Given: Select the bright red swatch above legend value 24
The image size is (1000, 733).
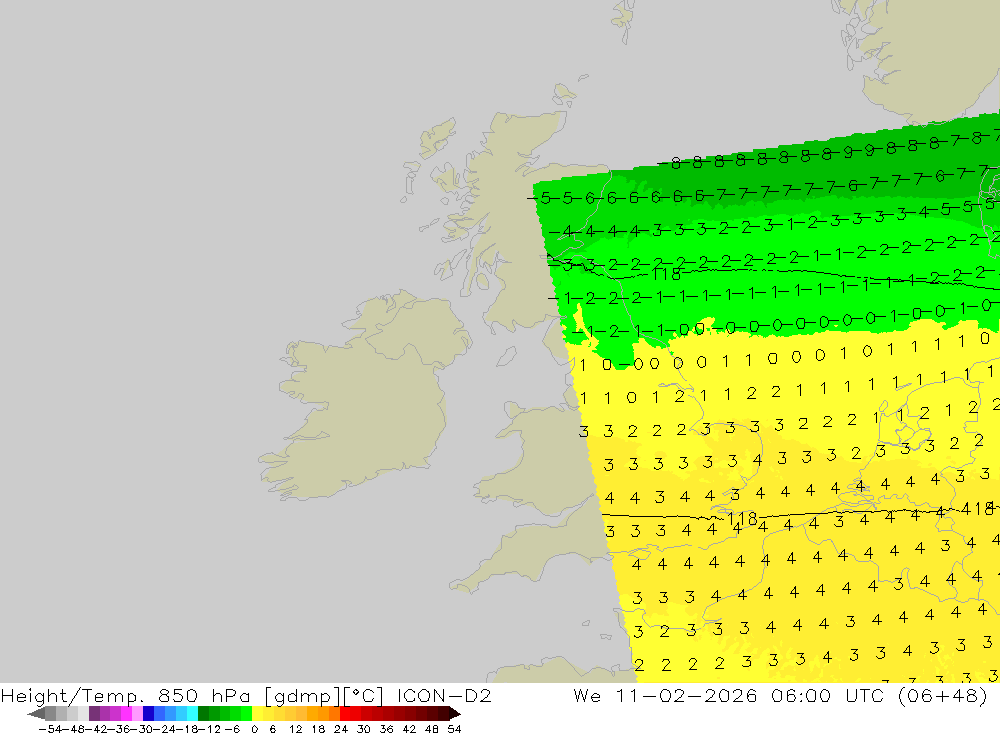Looking at the screenshot, I should [345, 714].
